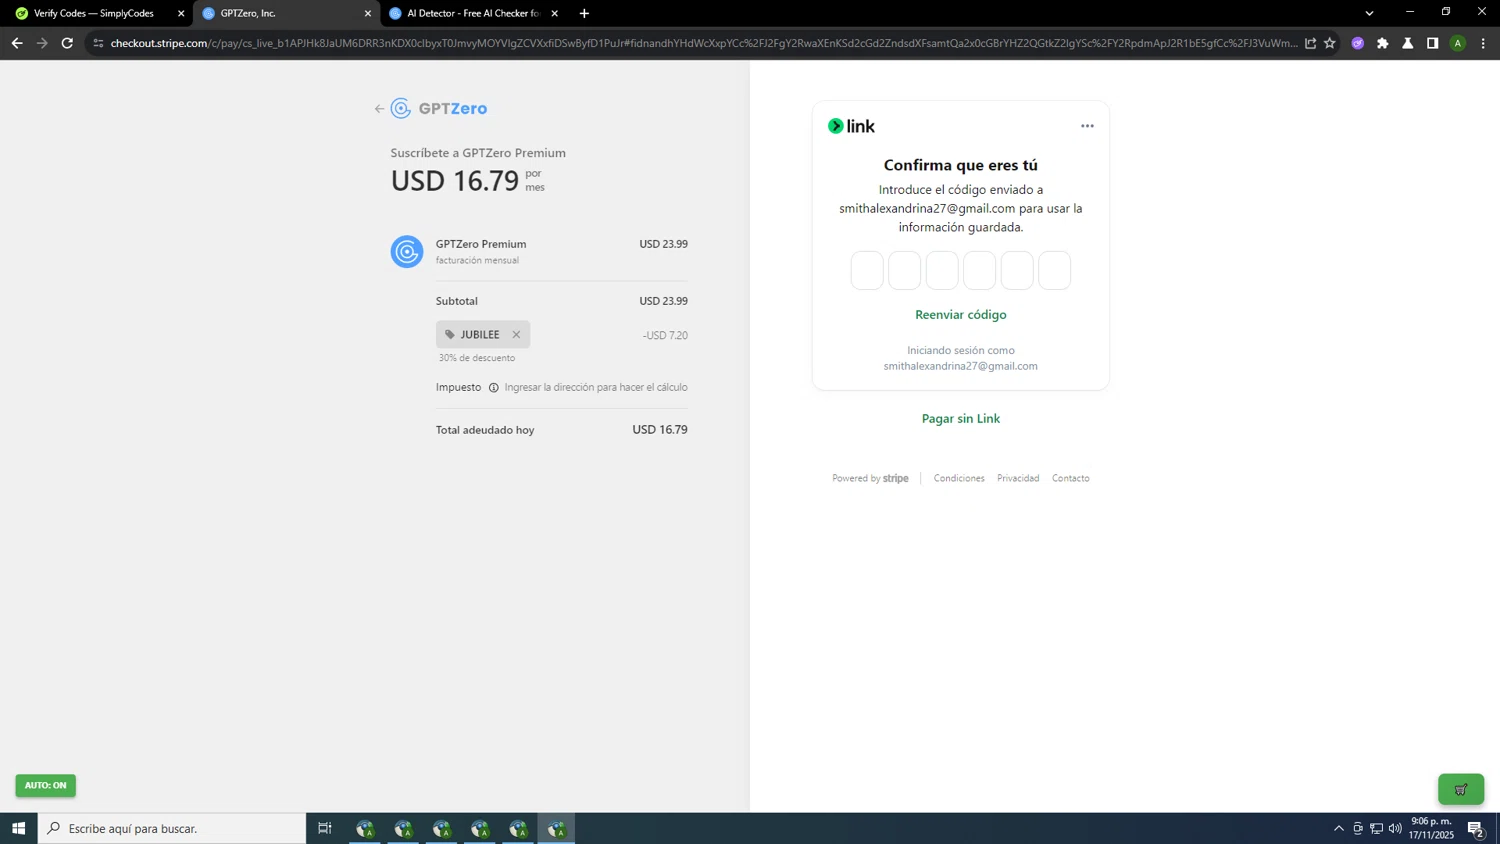Remove the JUBILEE promo code
The height and width of the screenshot is (844, 1500).
[x=516, y=335]
